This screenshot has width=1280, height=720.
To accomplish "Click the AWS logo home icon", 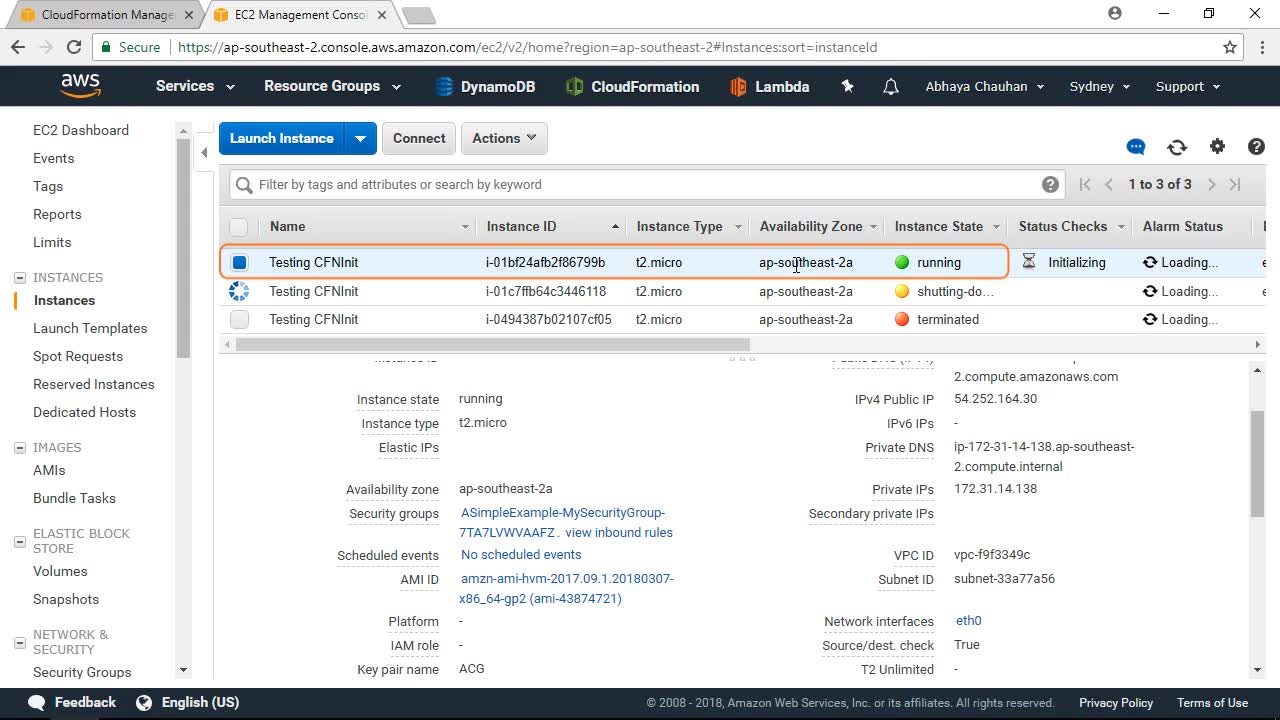I will click(x=80, y=86).
